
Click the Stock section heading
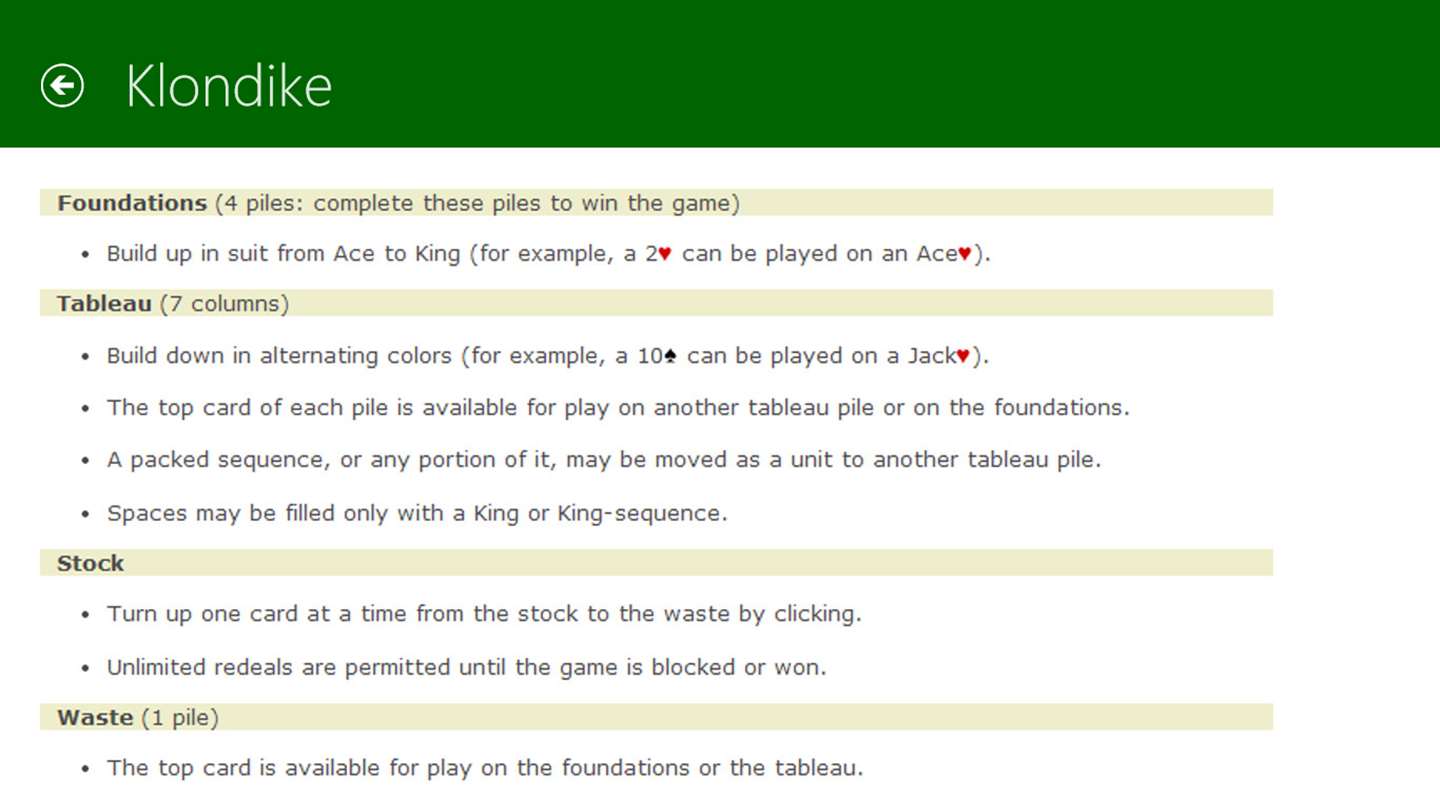click(656, 563)
